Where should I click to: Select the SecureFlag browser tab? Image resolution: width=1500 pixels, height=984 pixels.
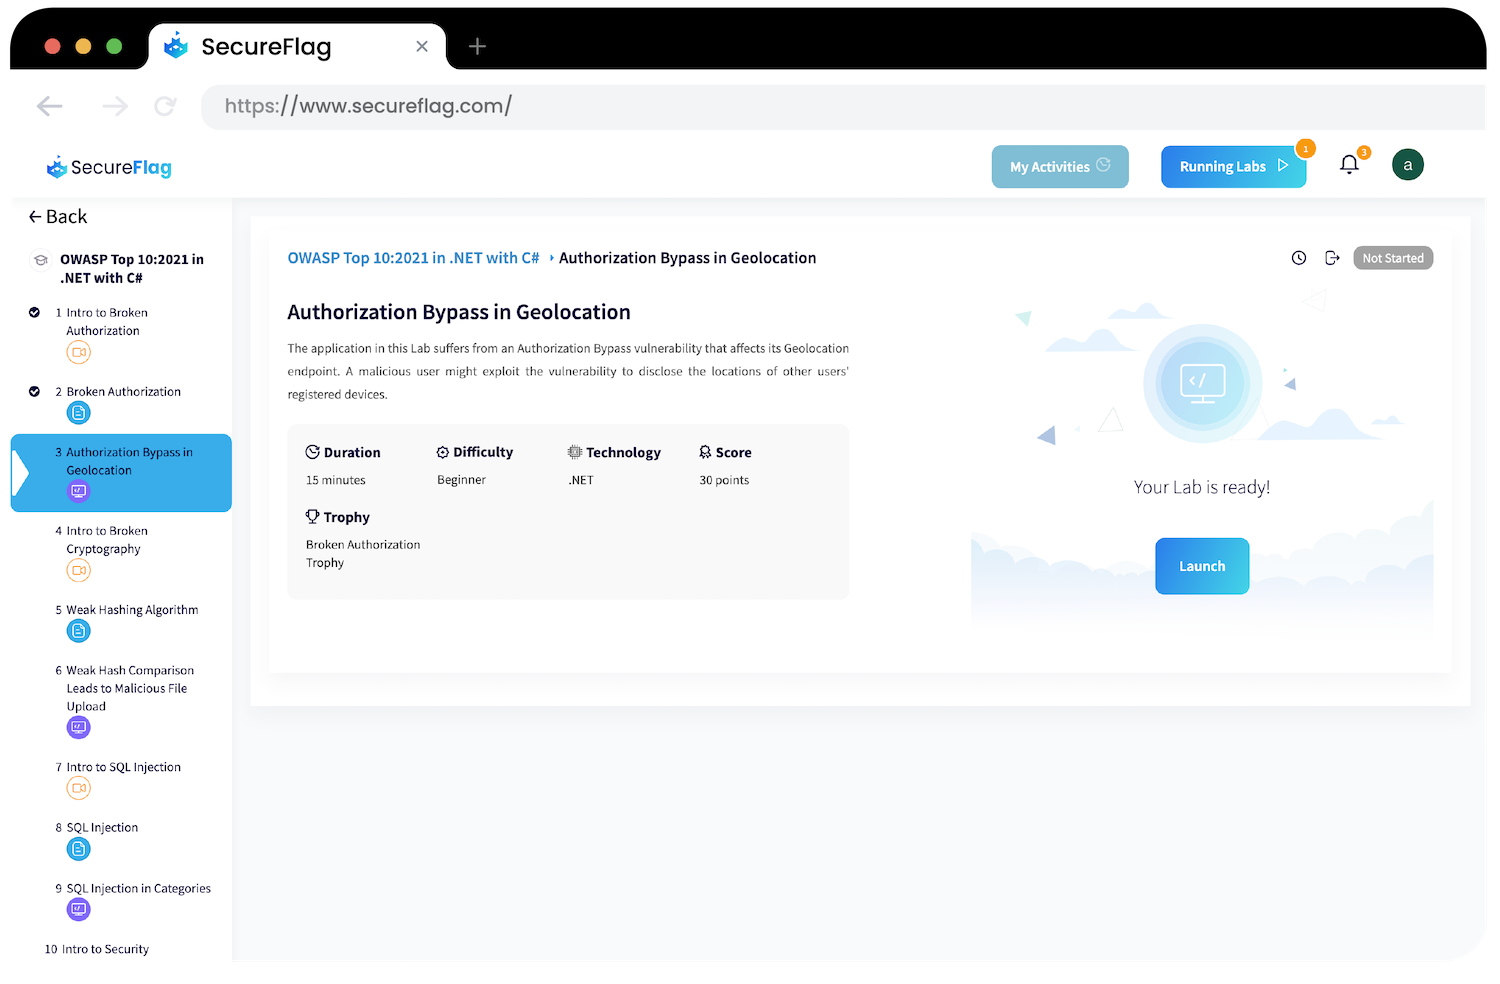[297, 46]
